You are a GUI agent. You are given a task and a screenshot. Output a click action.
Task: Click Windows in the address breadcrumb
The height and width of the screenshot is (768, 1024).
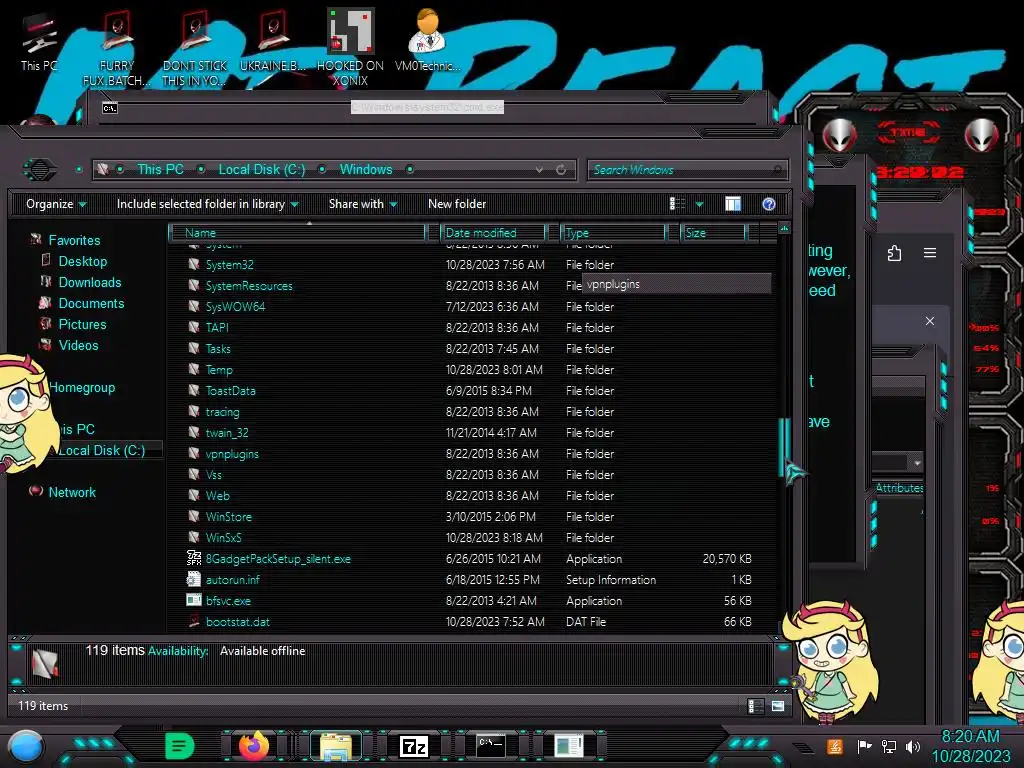point(366,170)
